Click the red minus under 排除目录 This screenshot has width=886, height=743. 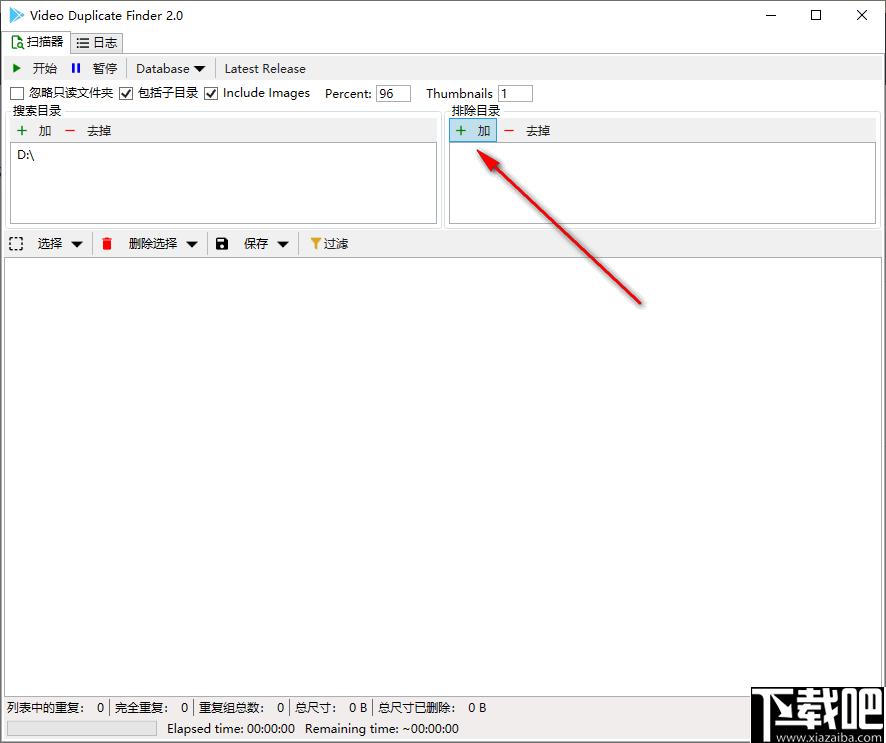[x=509, y=131]
